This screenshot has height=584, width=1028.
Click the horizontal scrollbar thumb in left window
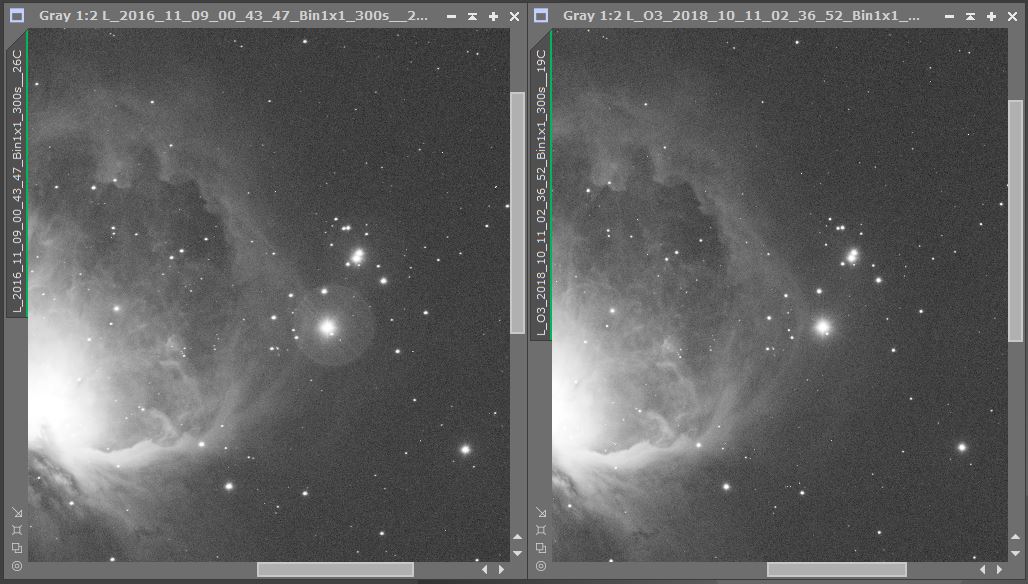pyautogui.click(x=335, y=570)
